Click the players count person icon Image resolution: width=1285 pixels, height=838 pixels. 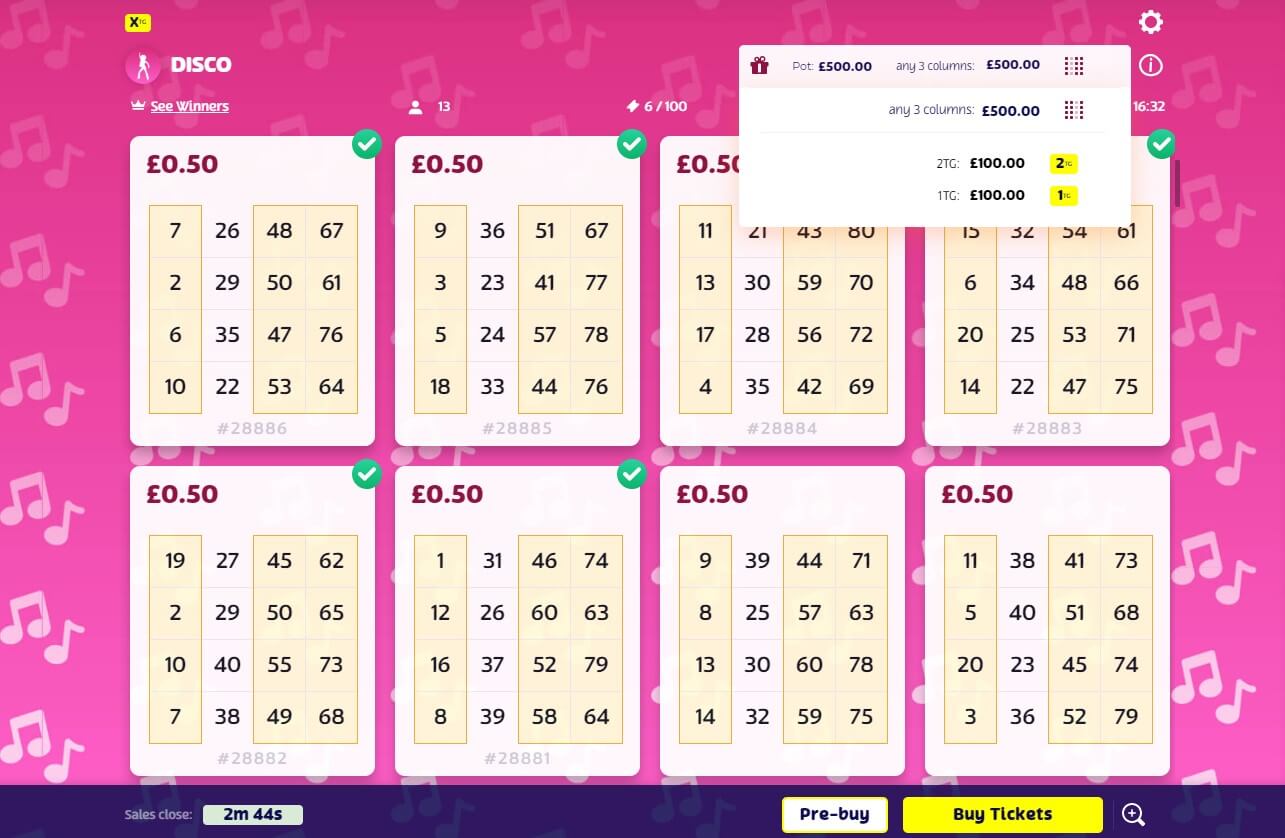click(x=416, y=106)
